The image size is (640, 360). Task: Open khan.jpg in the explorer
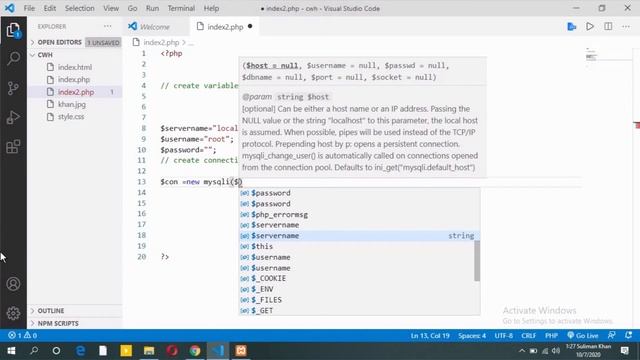(x=72, y=104)
